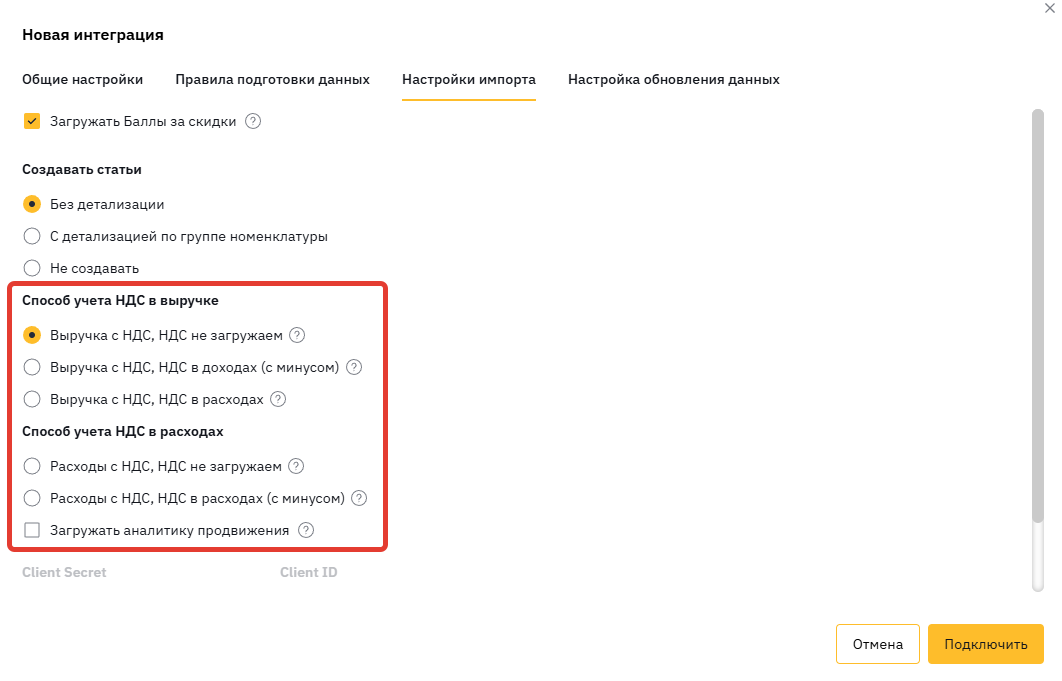The height and width of the screenshot is (681, 1062).
Task: Select С детализацией по группе номенклатуры option
Action: pyautogui.click(x=32, y=236)
